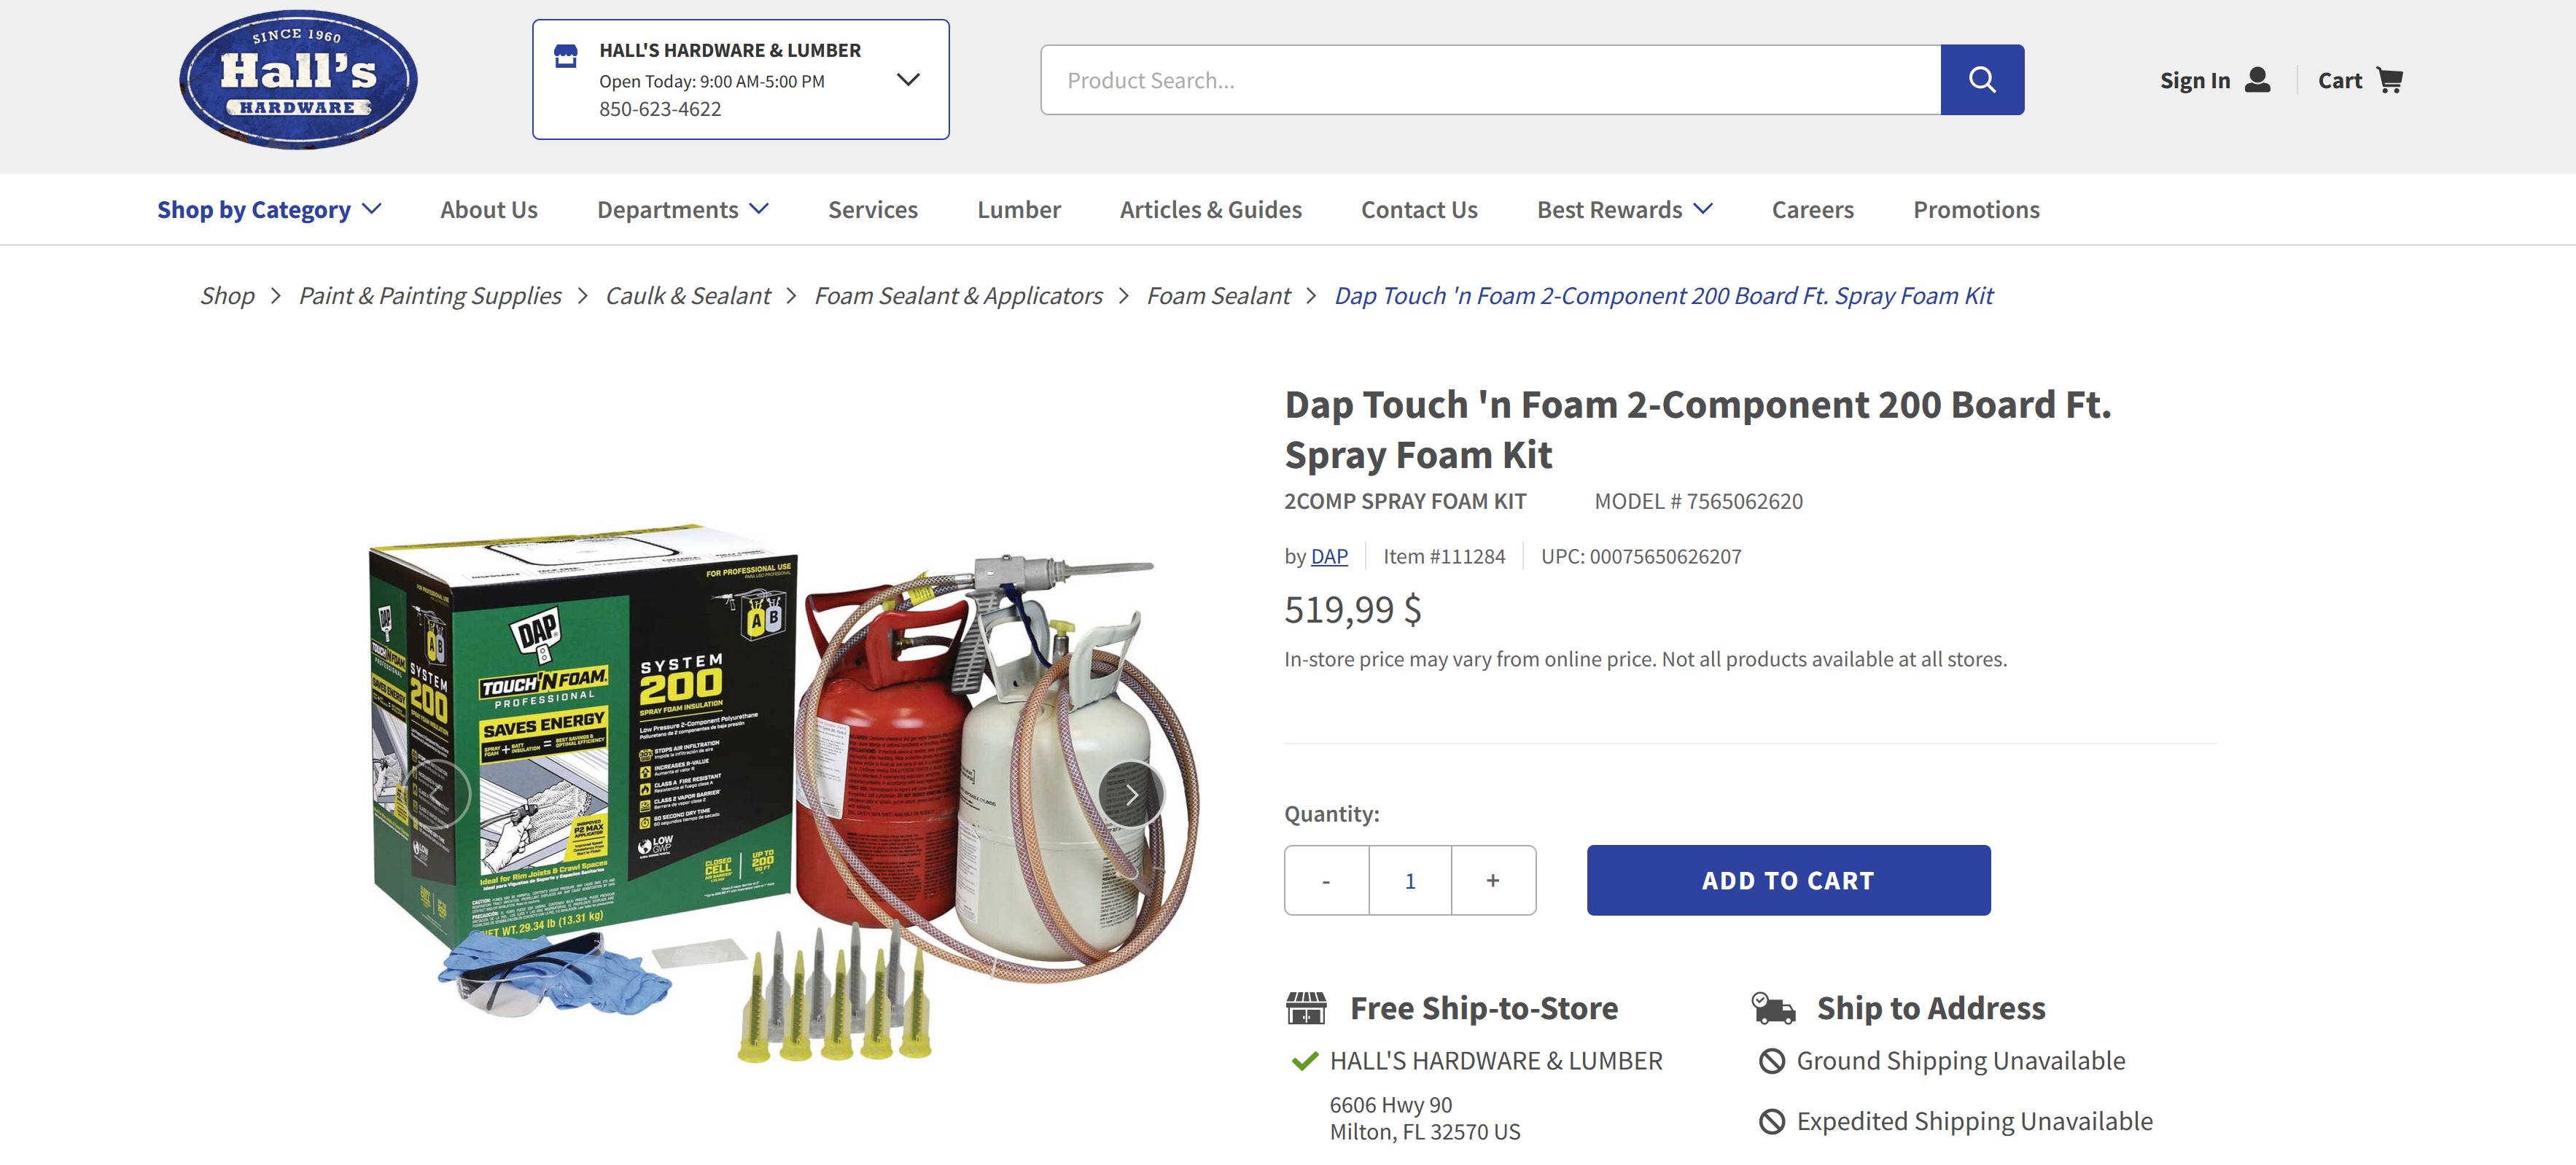Click the '519,99 $' price
The width and height of the screenshot is (2576, 1165).
point(1352,609)
